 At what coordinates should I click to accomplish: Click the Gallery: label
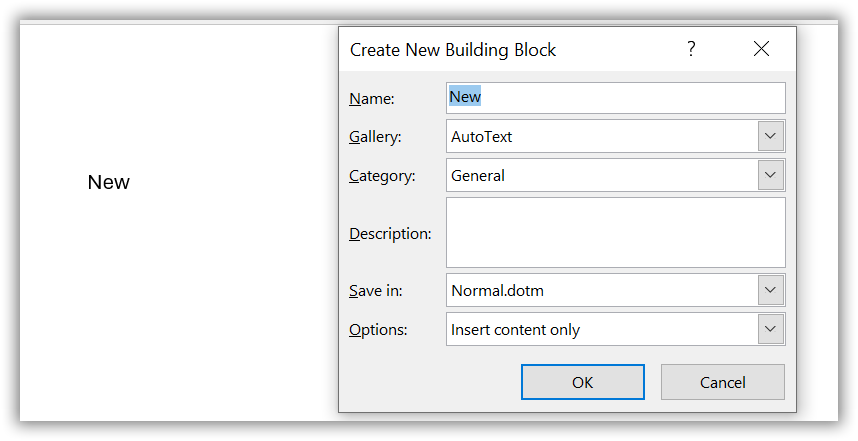[375, 137]
